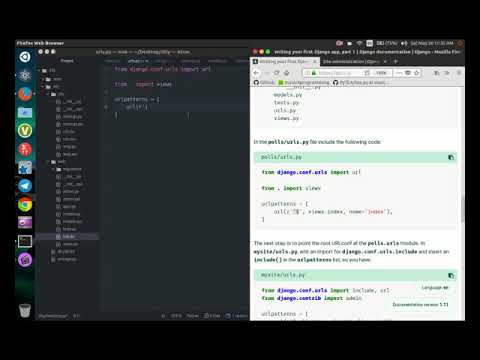Image resolution: width=480 pixels, height=360 pixels.
Task: Select the Project tree view tab
Action: point(67,61)
